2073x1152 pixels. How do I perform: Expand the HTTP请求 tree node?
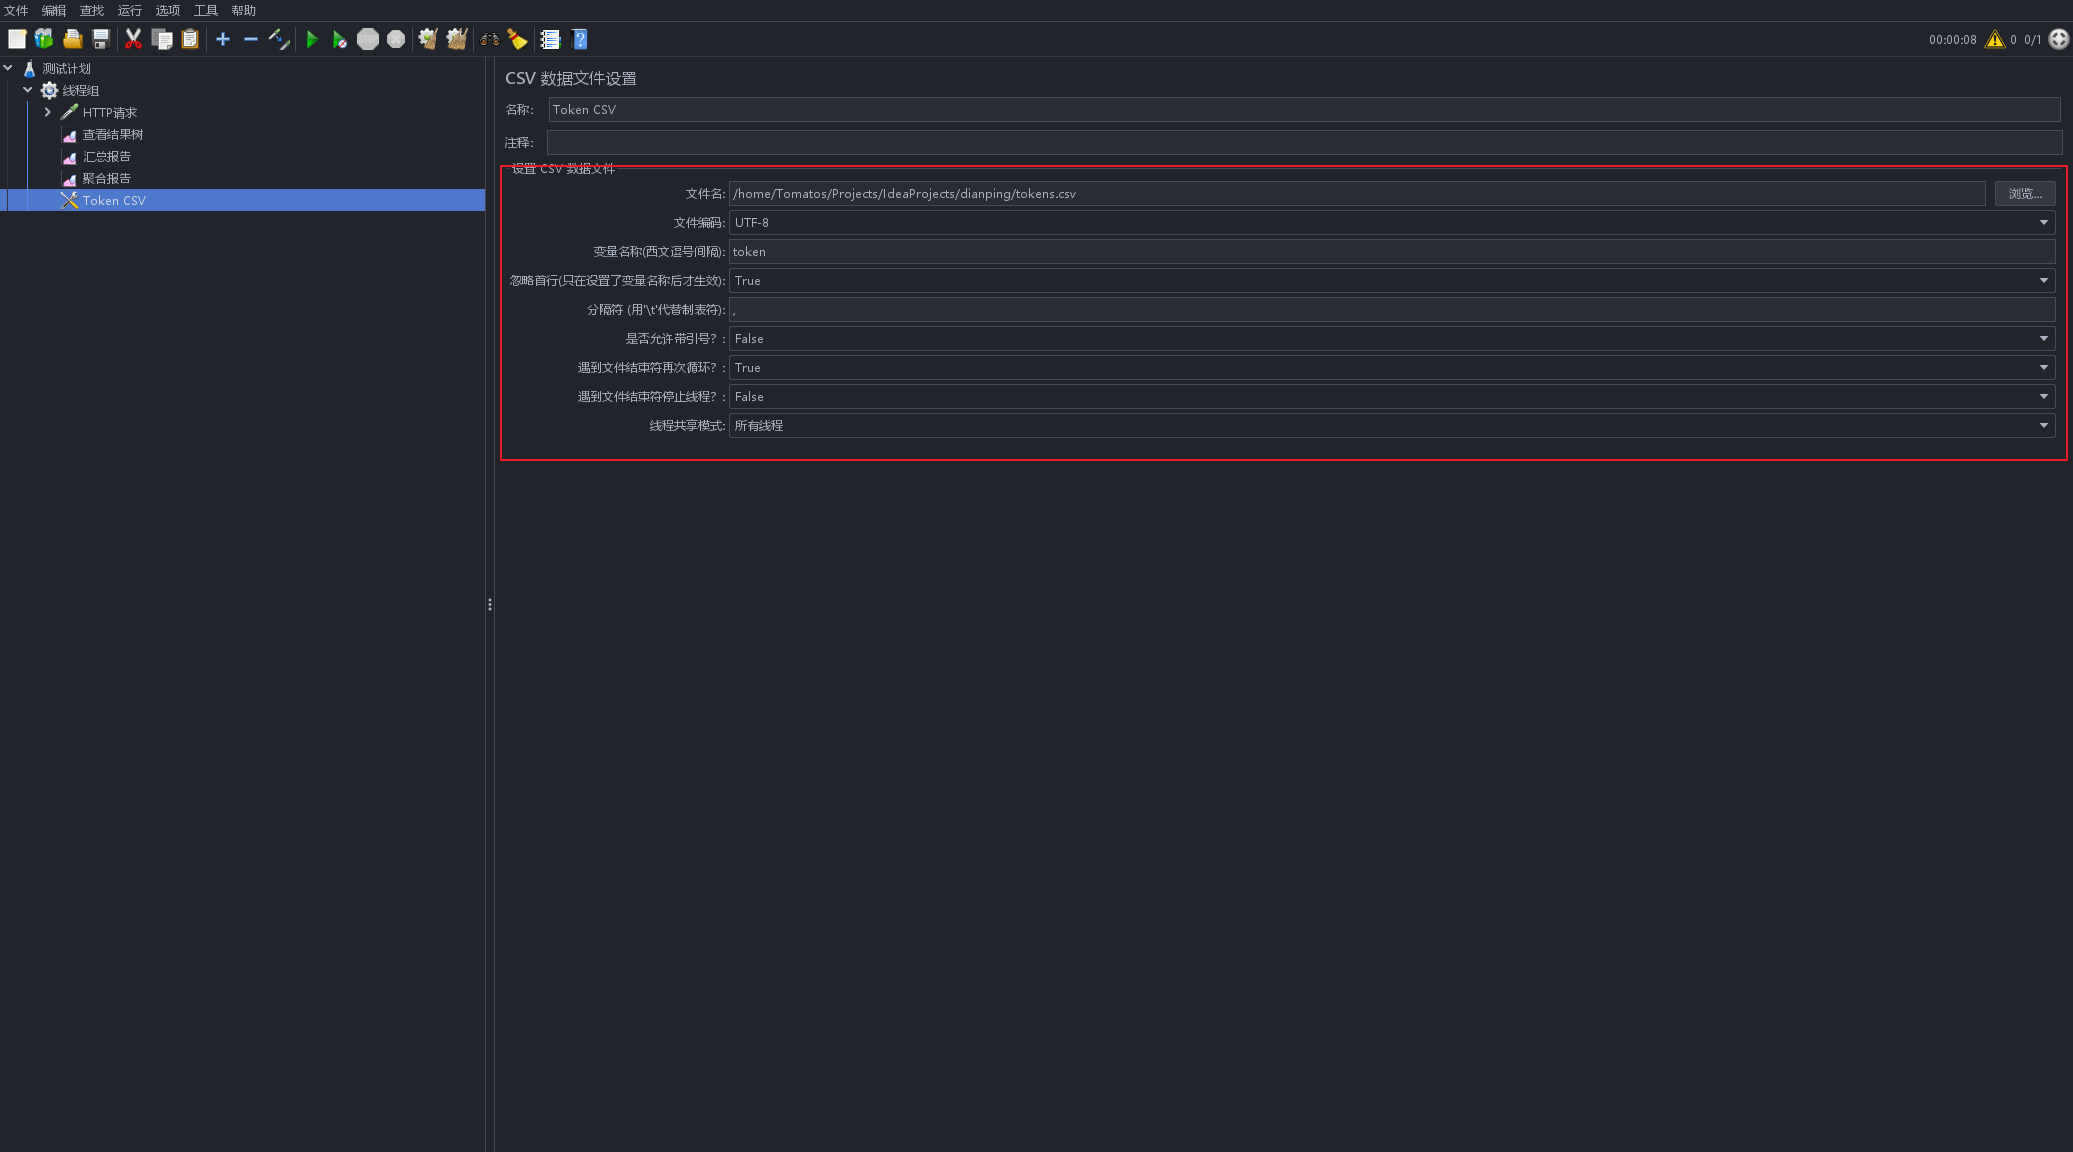click(x=47, y=112)
